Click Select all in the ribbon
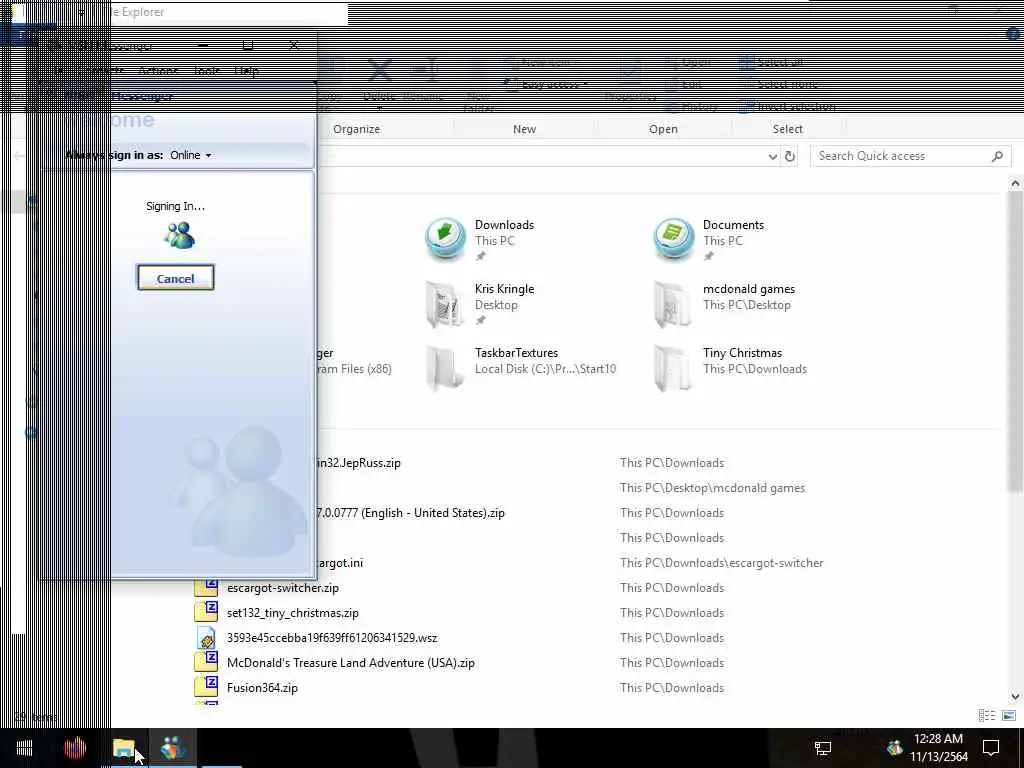This screenshot has width=1024, height=768. pyautogui.click(x=771, y=63)
